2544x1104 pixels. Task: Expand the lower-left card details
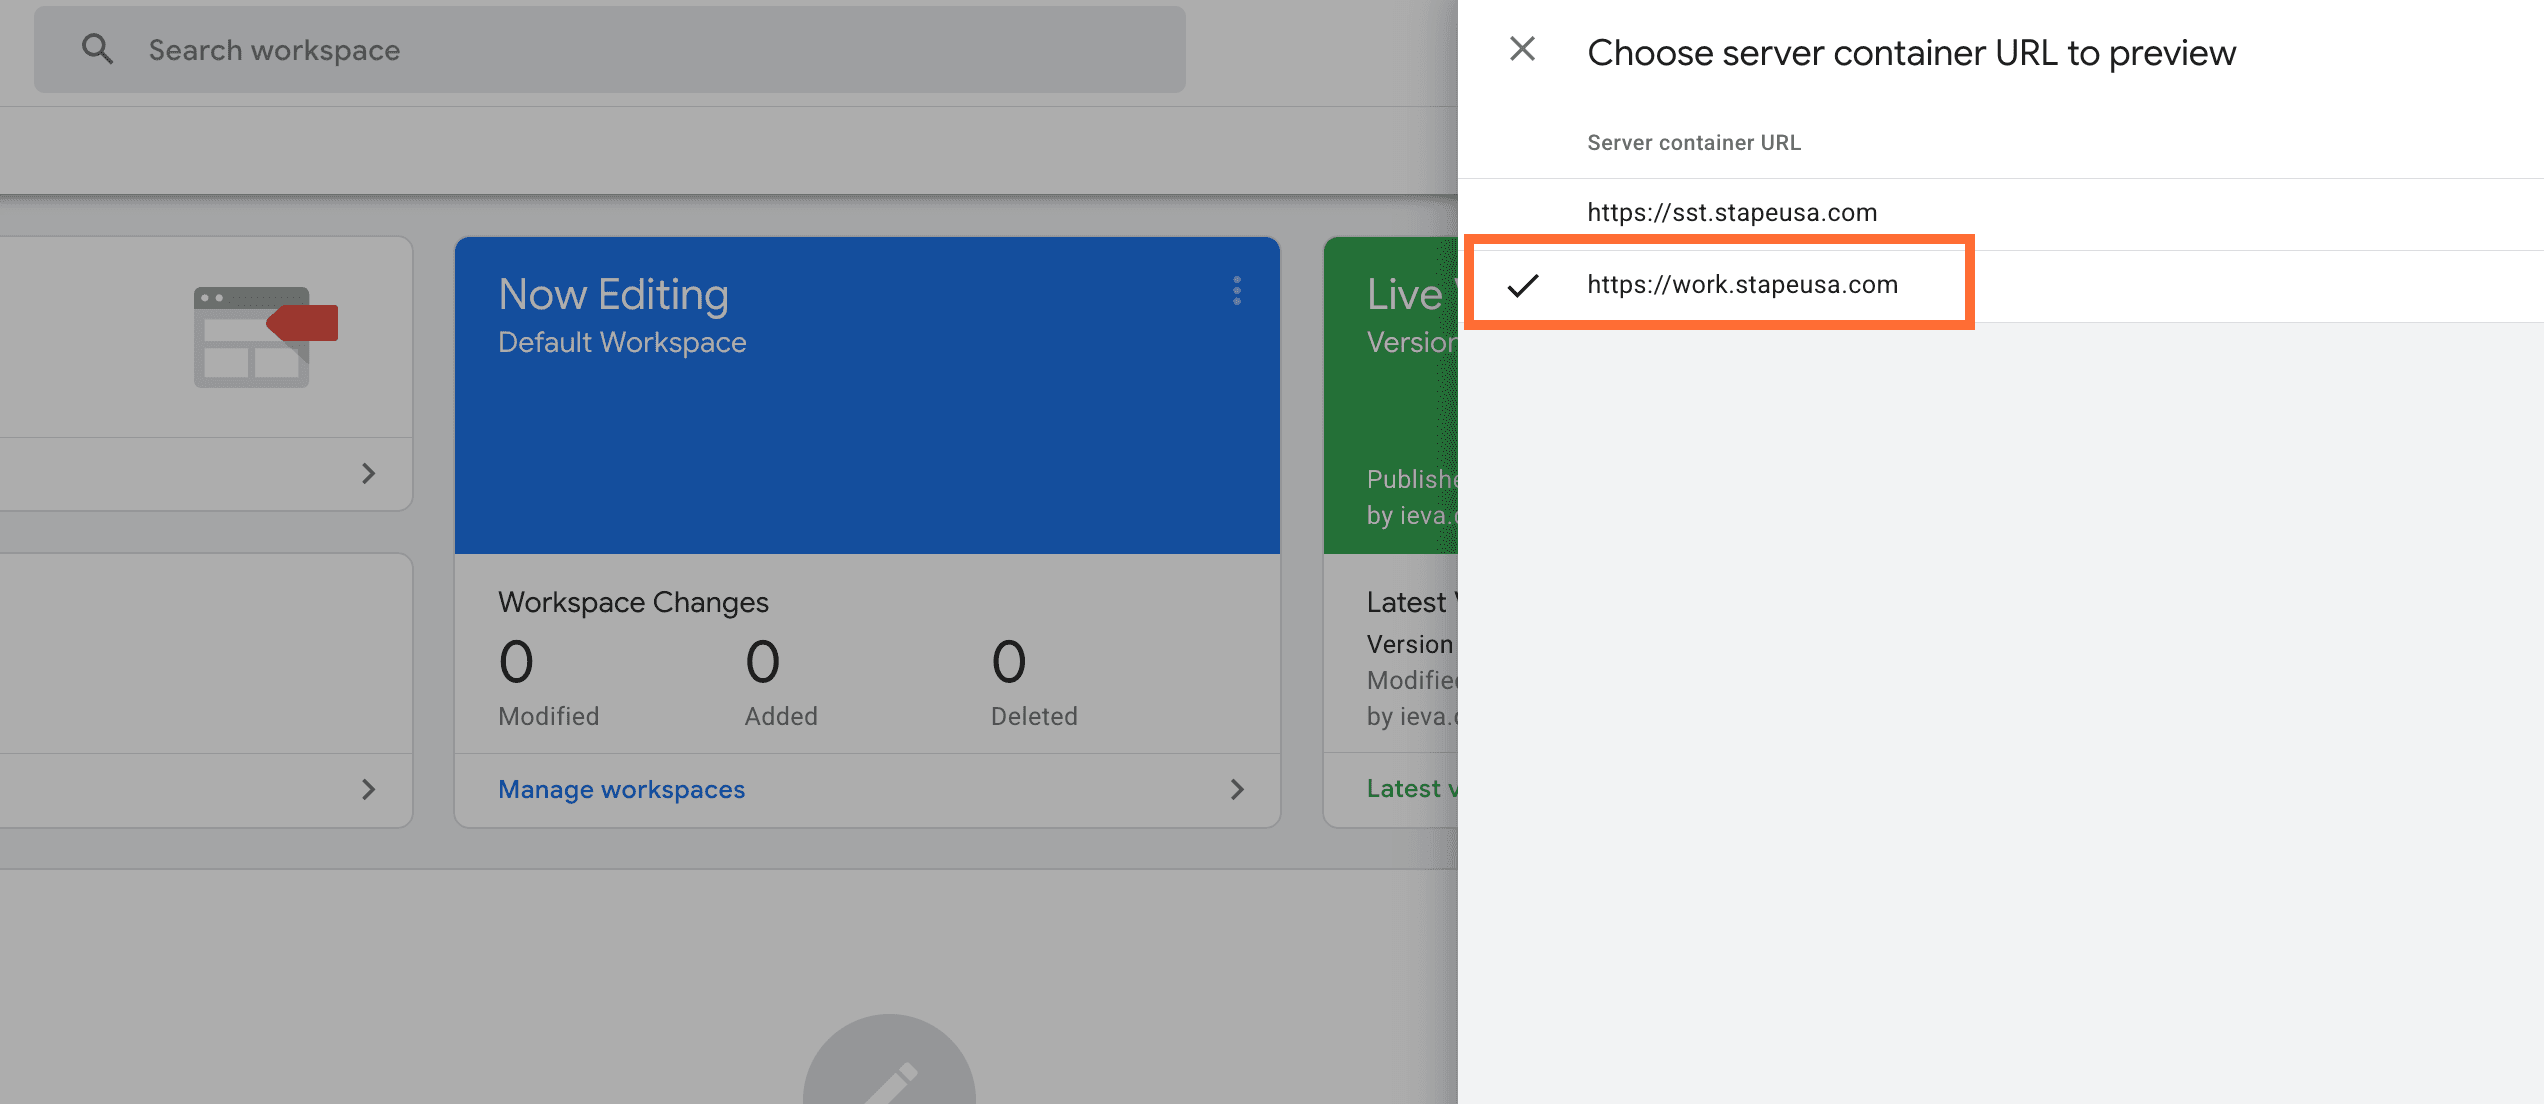click(369, 789)
